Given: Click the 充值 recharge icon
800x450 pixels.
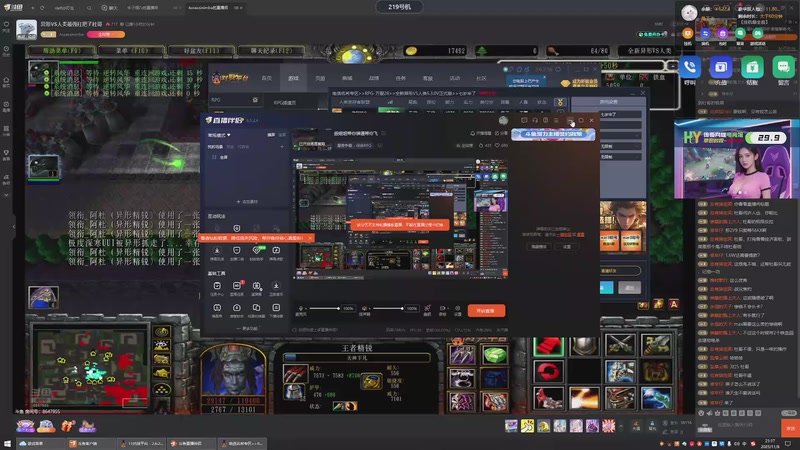Looking at the screenshot, I should pos(721,67).
